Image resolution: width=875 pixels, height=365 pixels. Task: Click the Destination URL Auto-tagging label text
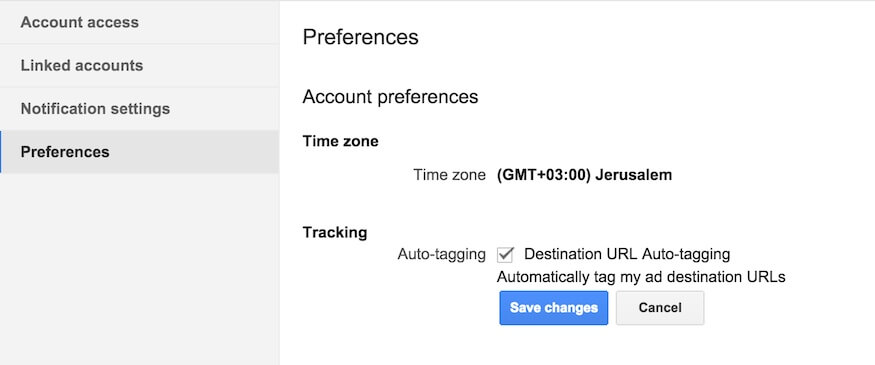[627, 254]
